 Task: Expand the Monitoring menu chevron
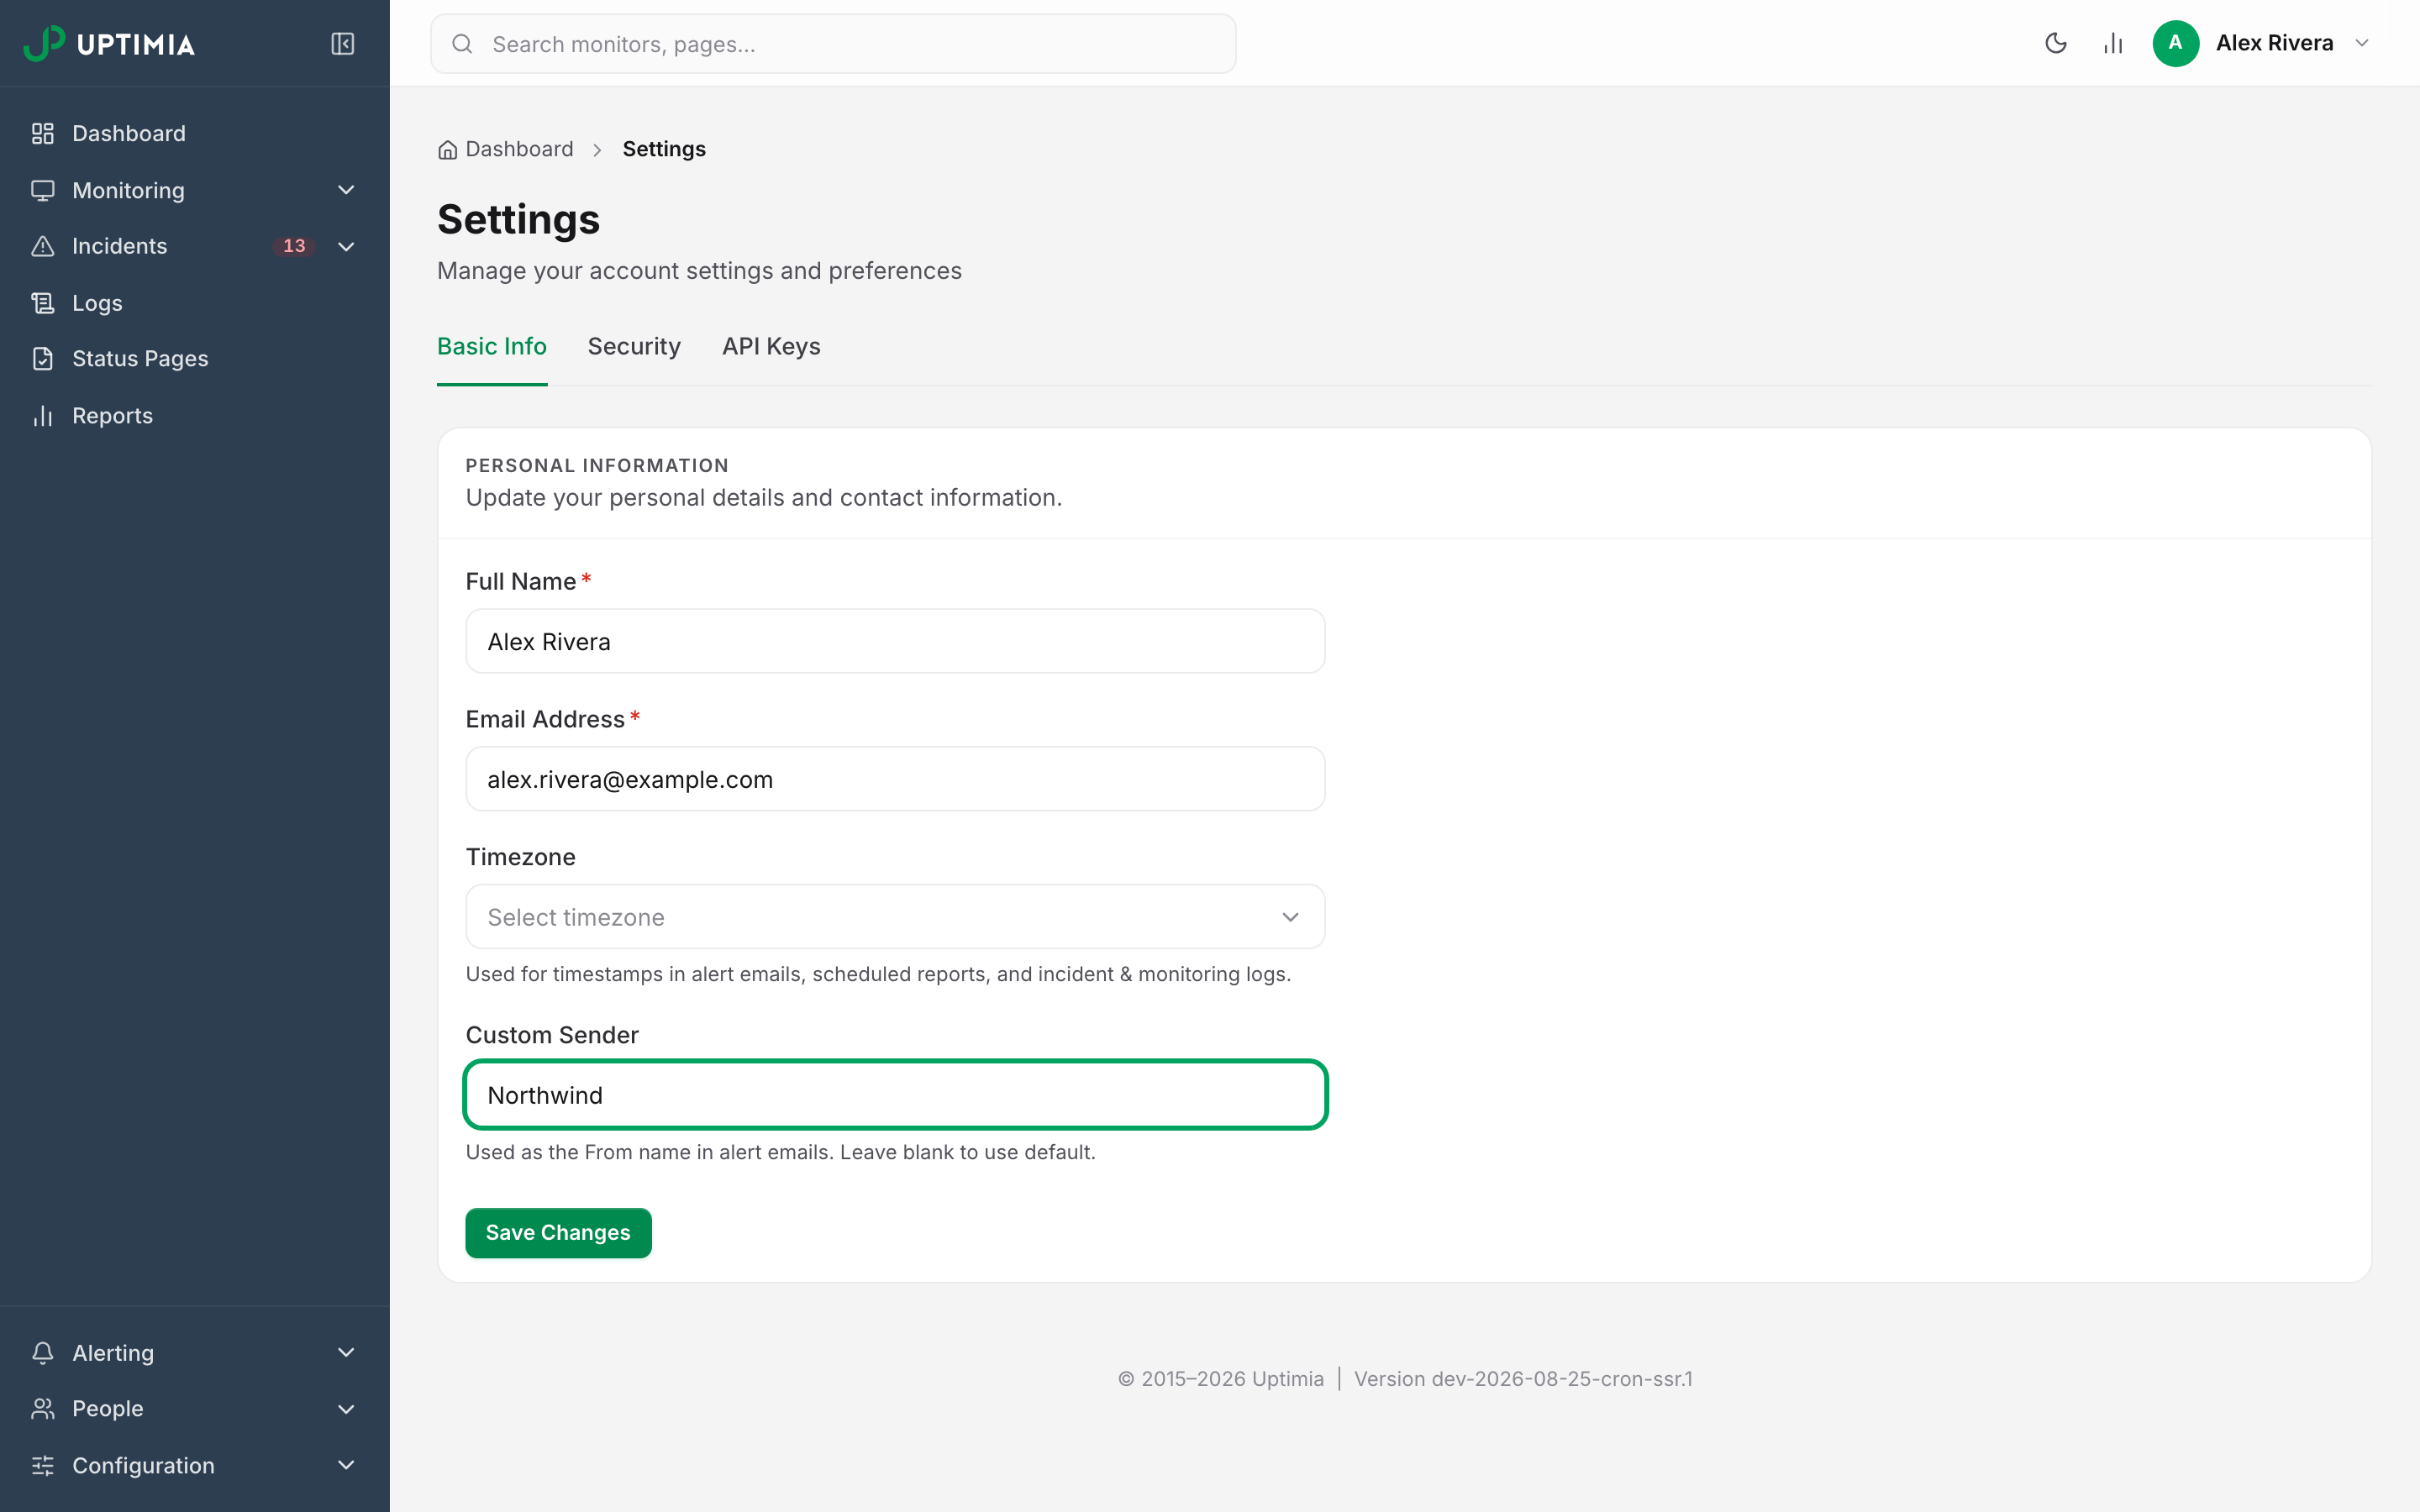tap(346, 190)
